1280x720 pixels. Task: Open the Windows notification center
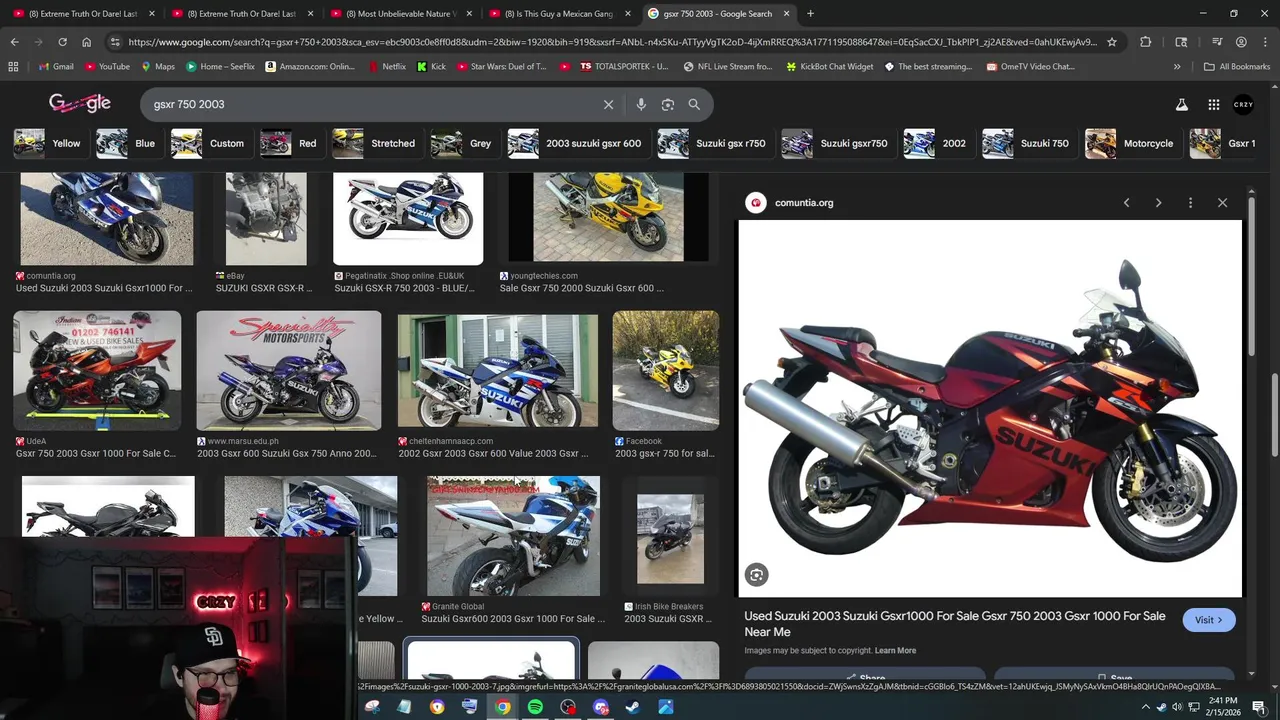[x=1259, y=707]
